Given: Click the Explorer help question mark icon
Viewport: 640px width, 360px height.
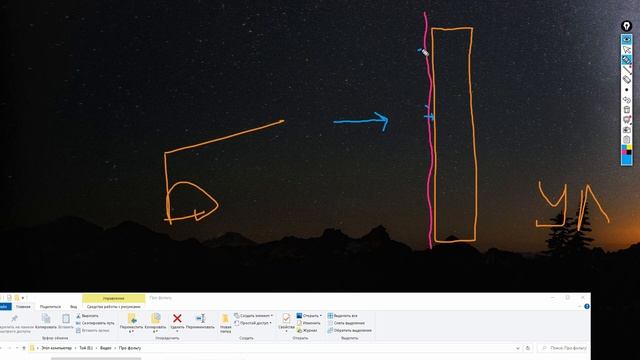Looking at the screenshot, I should pyautogui.click(x=587, y=307).
